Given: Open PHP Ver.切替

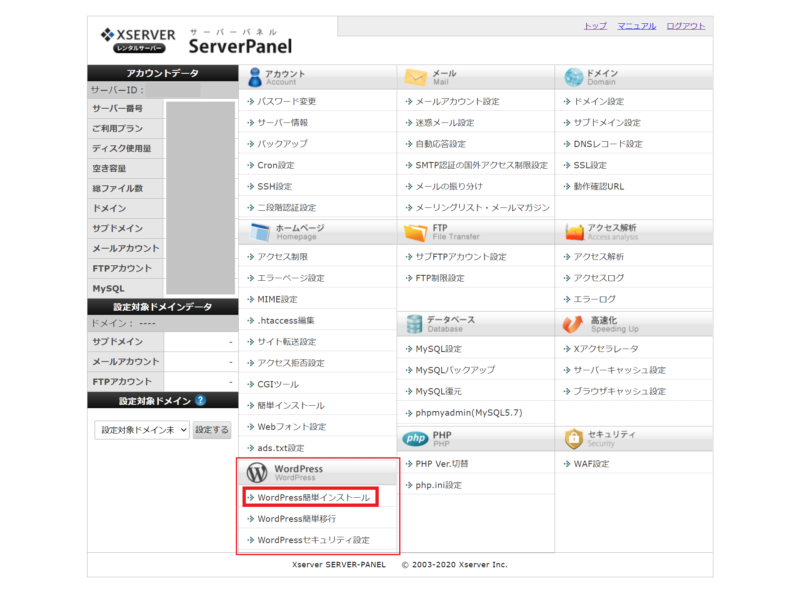Looking at the screenshot, I should pos(442,464).
